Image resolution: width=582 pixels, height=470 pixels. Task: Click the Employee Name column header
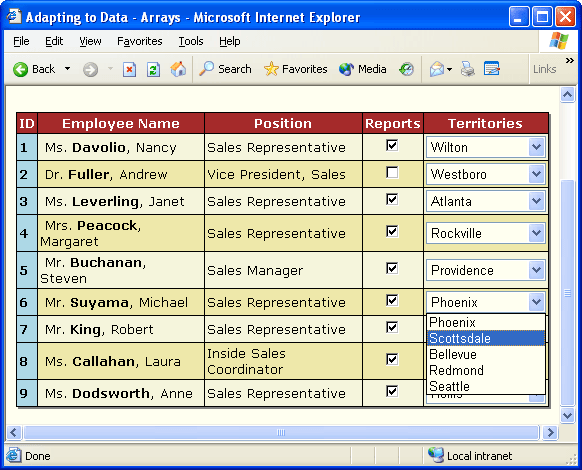[121, 124]
